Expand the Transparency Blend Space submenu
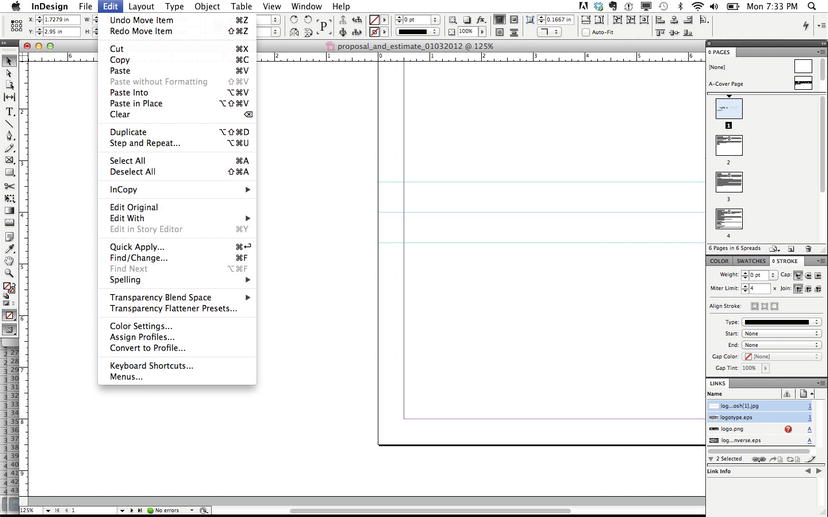This screenshot has width=828, height=517. (177, 298)
